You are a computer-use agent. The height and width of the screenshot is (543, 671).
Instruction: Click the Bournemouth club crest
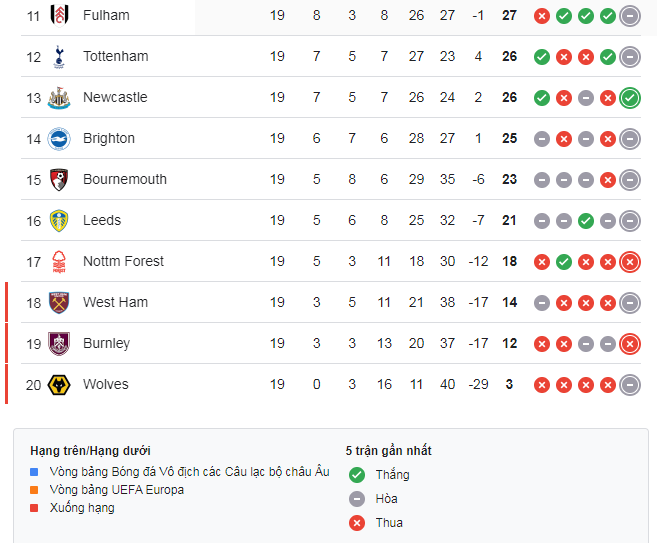pyautogui.click(x=58, y=179)
